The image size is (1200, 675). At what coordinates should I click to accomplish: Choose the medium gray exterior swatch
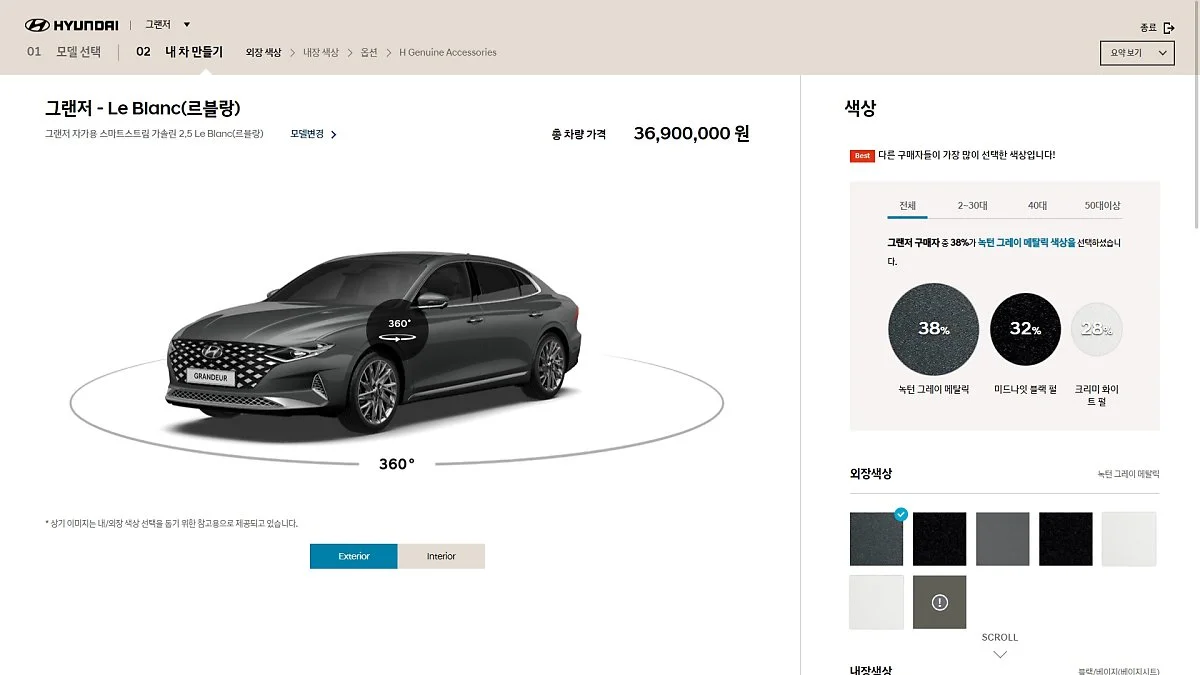[x=1002, y=539]
